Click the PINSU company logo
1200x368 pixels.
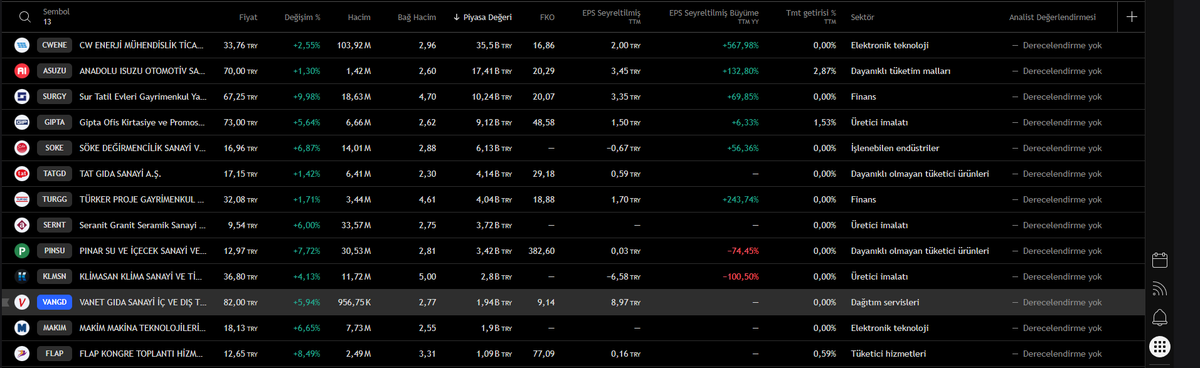click(x=22, y=250)
